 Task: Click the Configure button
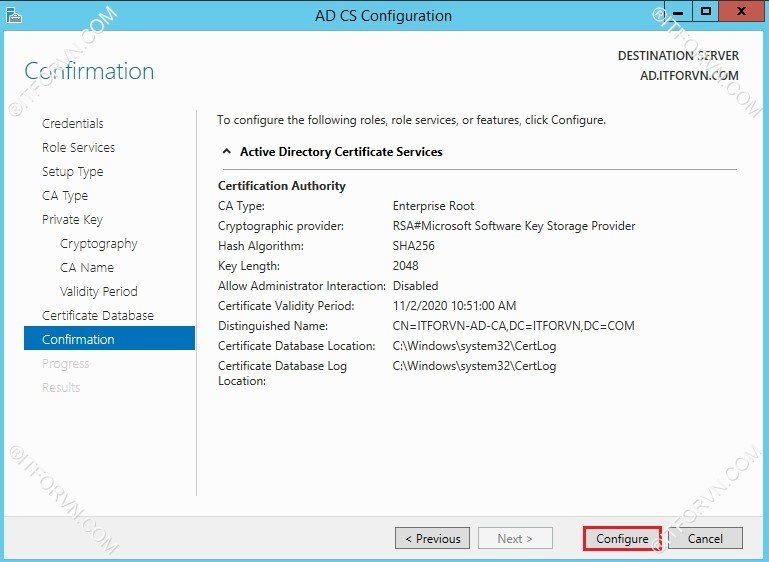point(622,538)
